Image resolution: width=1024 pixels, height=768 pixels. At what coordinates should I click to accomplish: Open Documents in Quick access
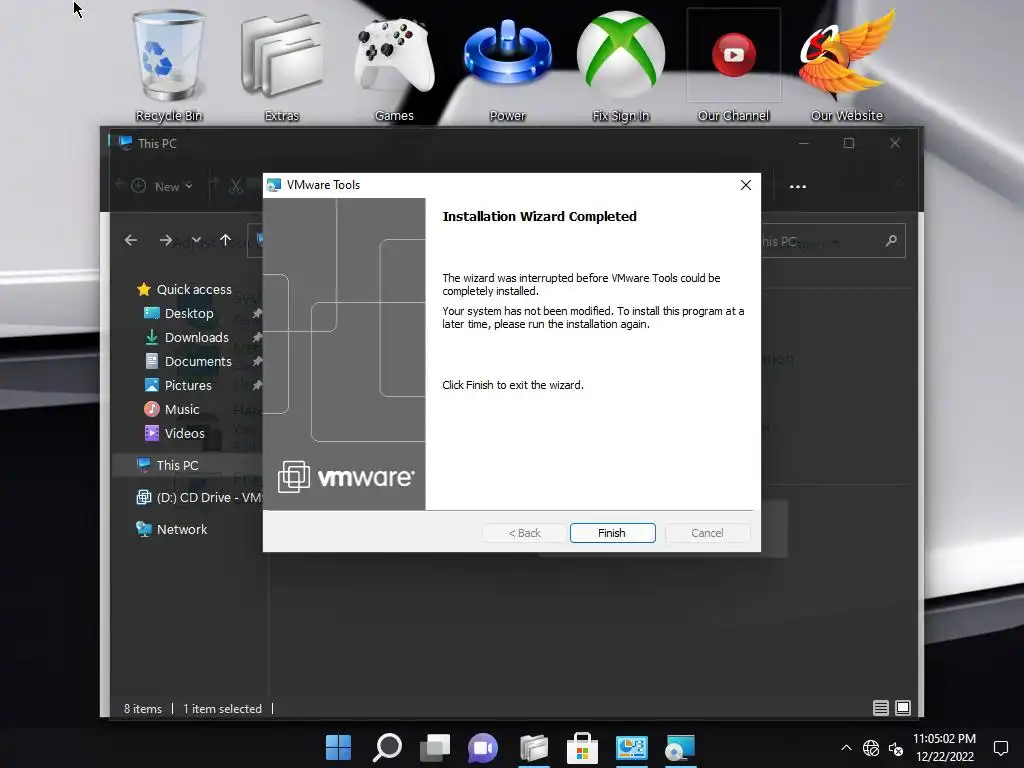188,361
